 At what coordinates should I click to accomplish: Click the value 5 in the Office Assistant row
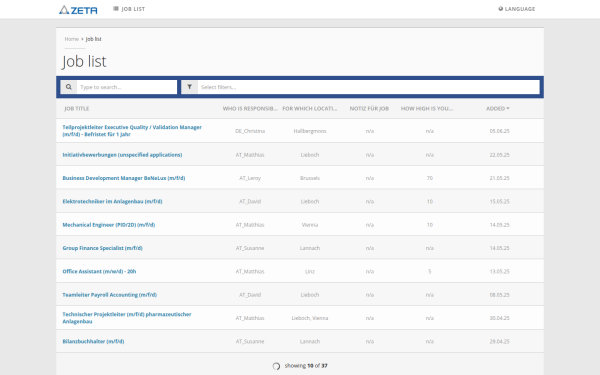(x=430, y=272)
